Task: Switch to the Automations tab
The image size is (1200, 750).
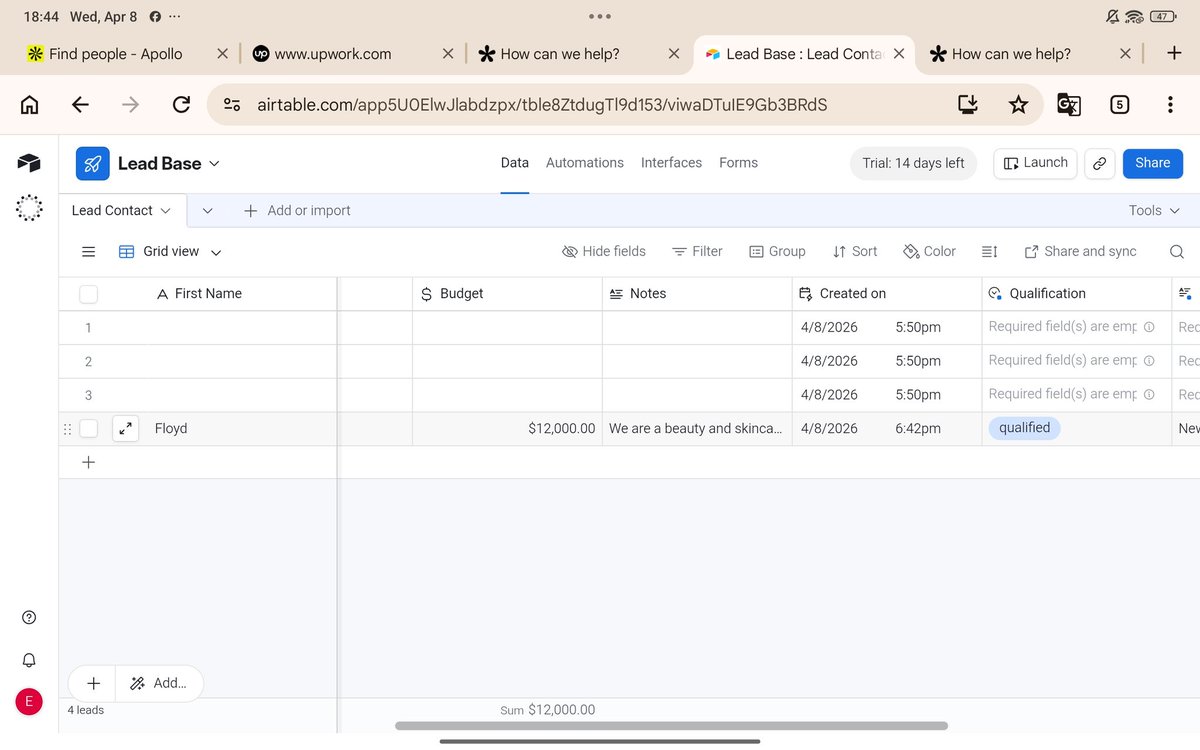Action: pos(585,163)
